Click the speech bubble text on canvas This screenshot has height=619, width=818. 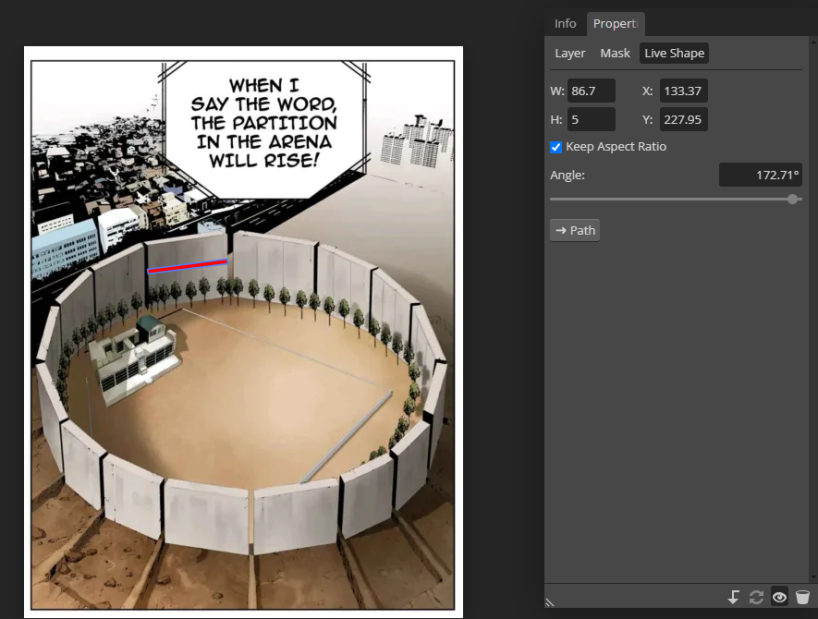click(264, 123)
